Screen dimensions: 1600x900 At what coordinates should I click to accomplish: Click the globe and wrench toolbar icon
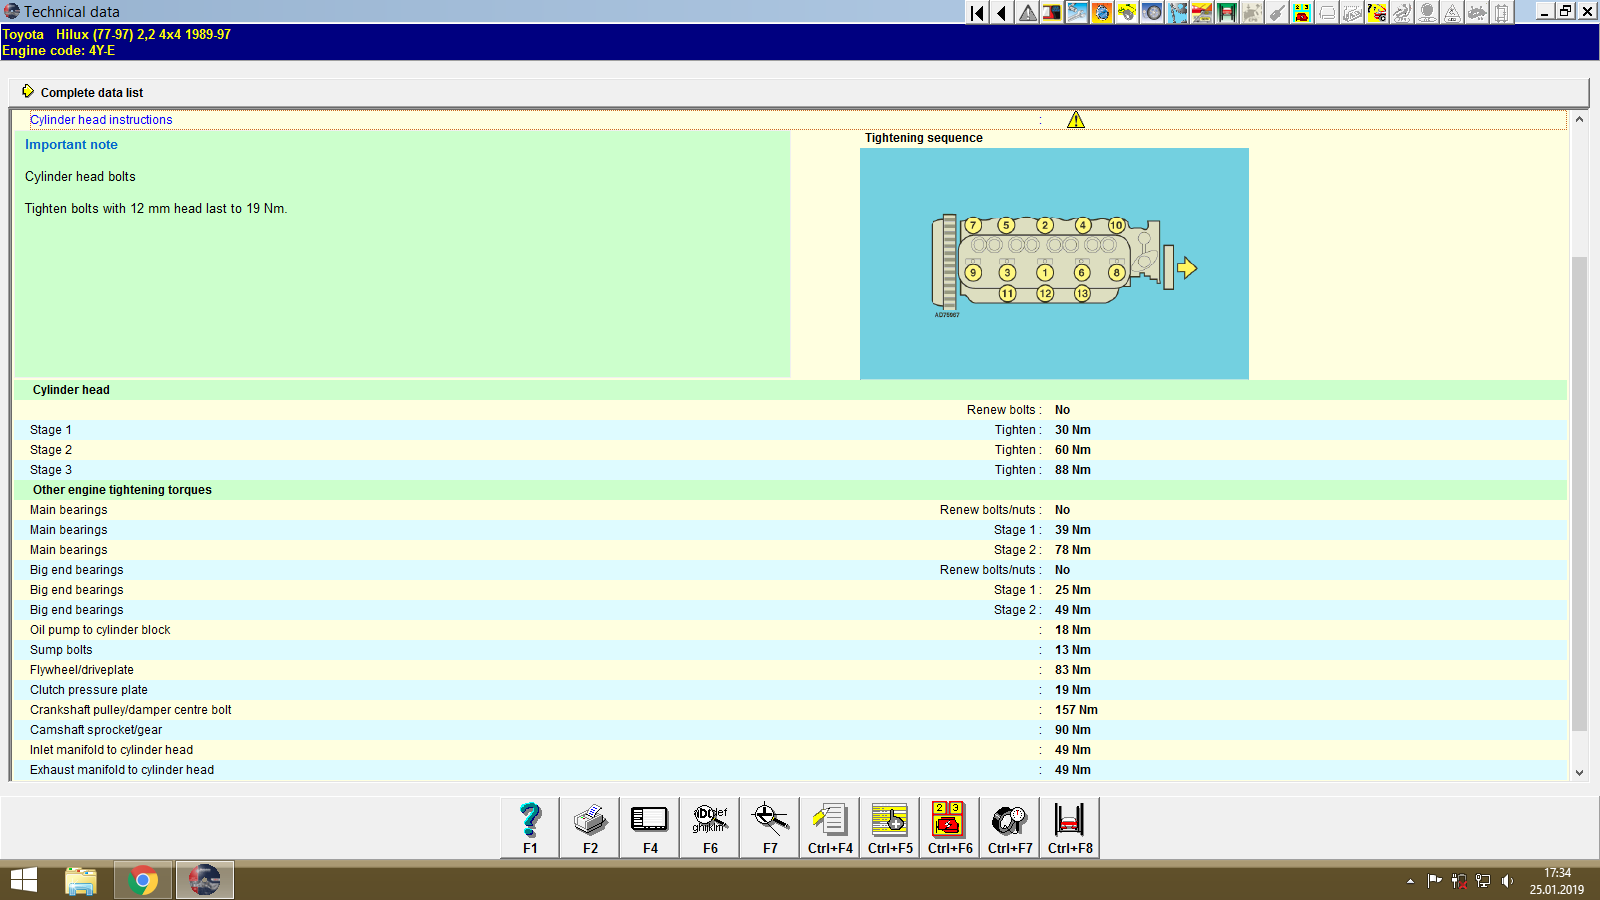click(1102, 12)
